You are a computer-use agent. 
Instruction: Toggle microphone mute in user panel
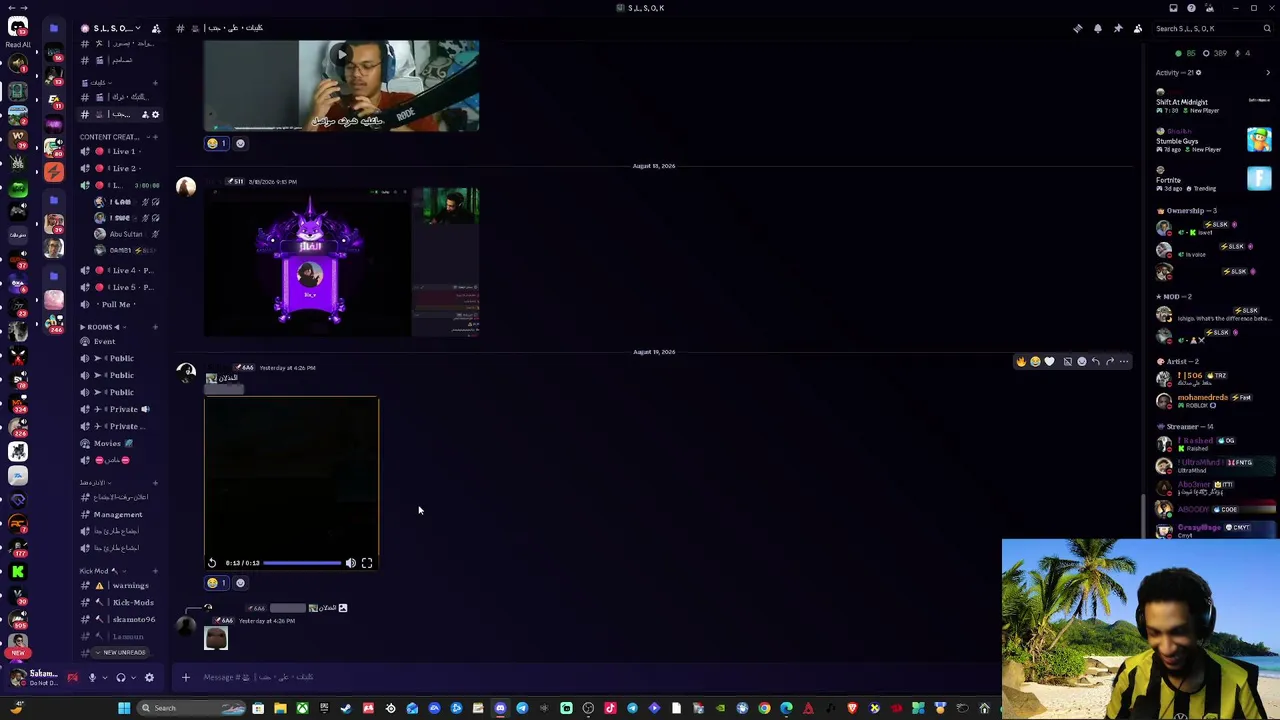[x=92, y=677]
